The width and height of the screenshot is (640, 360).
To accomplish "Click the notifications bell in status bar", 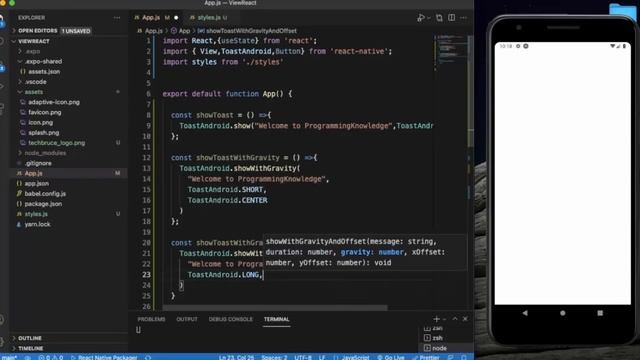I will (464, 357).
